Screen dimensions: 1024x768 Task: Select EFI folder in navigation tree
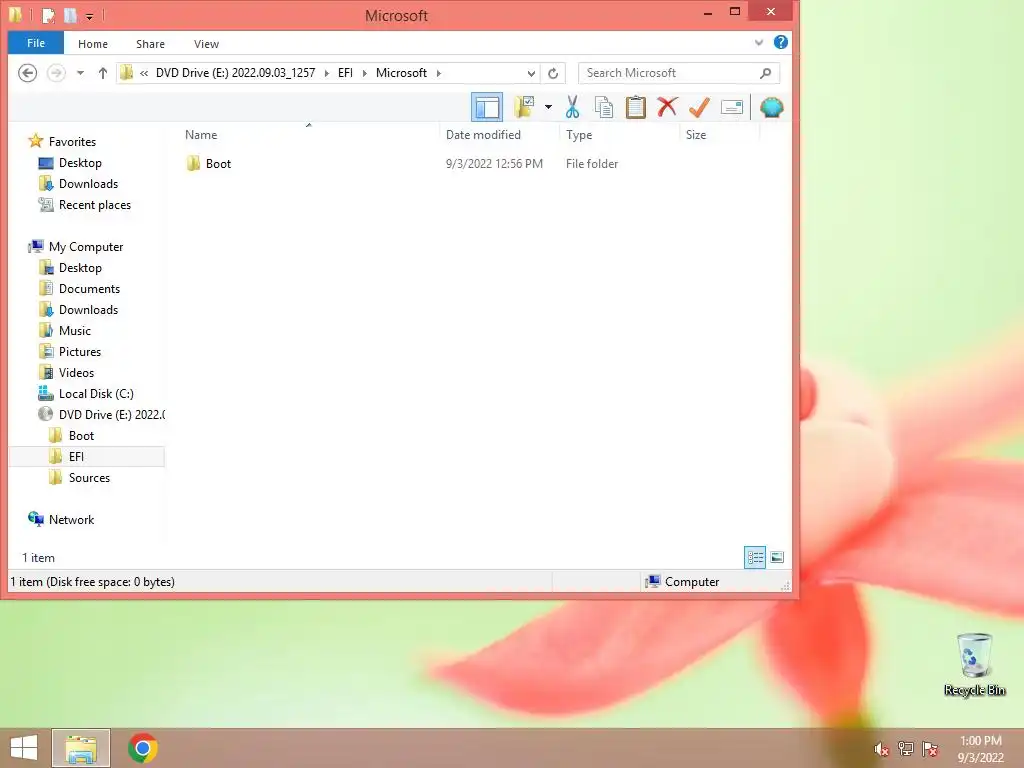(x=76, y=456)
